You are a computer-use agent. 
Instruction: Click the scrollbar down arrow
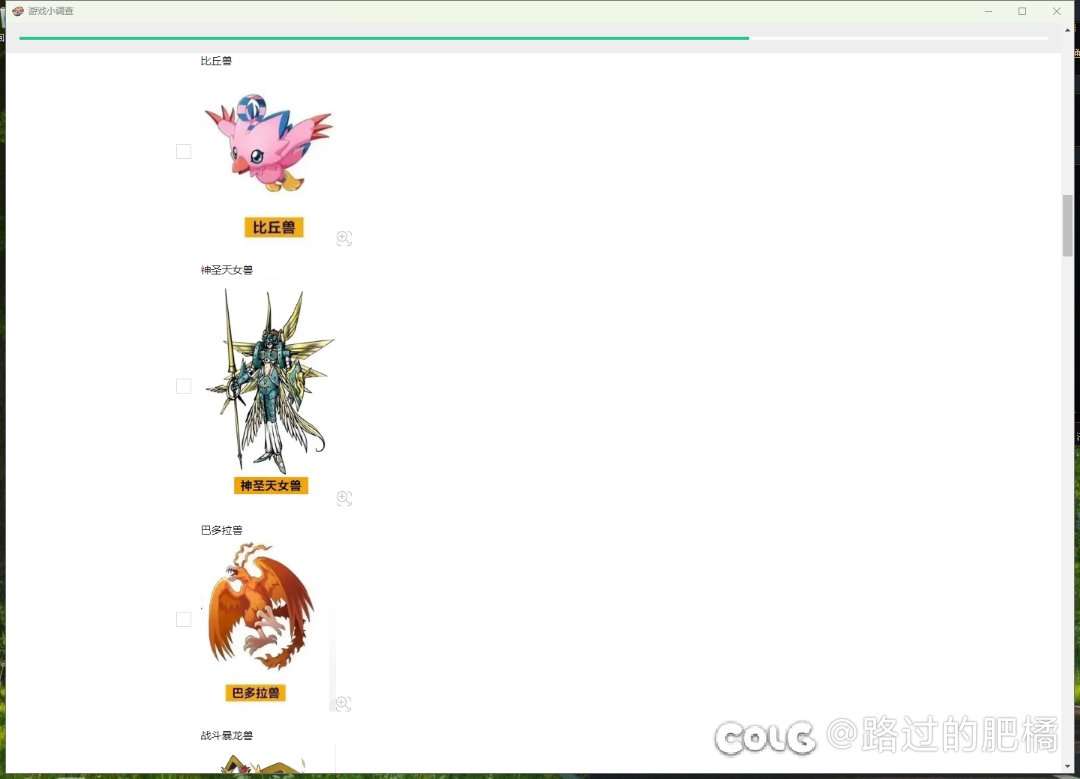(1068, 766)
